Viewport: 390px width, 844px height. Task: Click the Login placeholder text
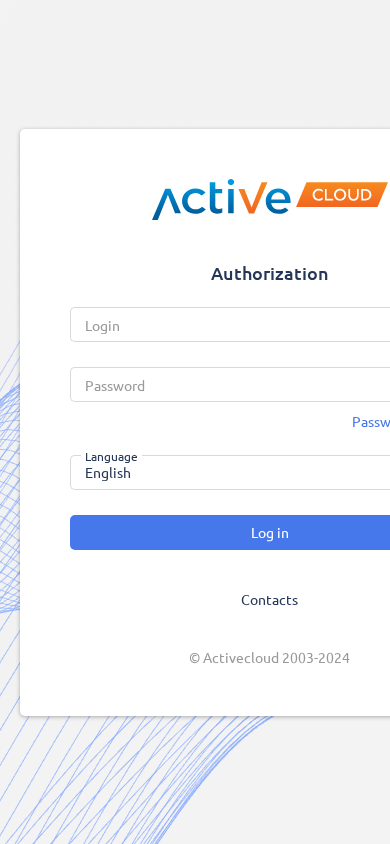point(102,326)
